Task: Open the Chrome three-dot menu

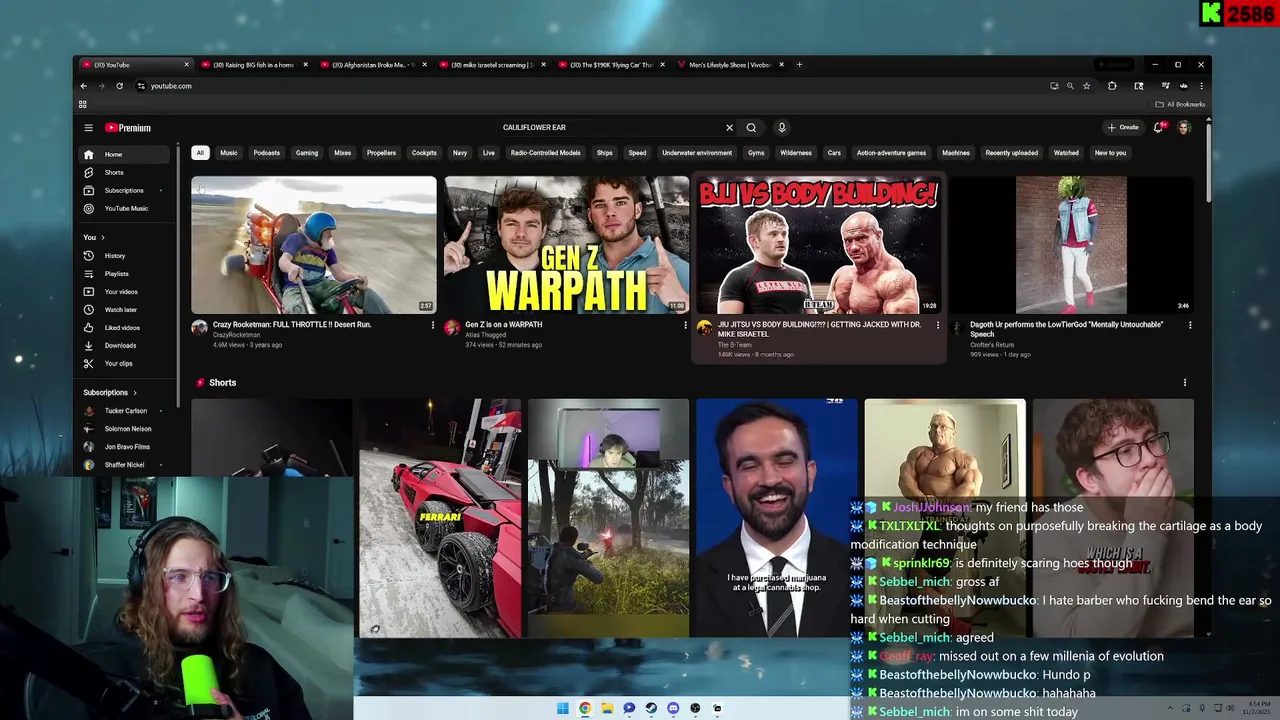Action: [x=1201, y=86]
